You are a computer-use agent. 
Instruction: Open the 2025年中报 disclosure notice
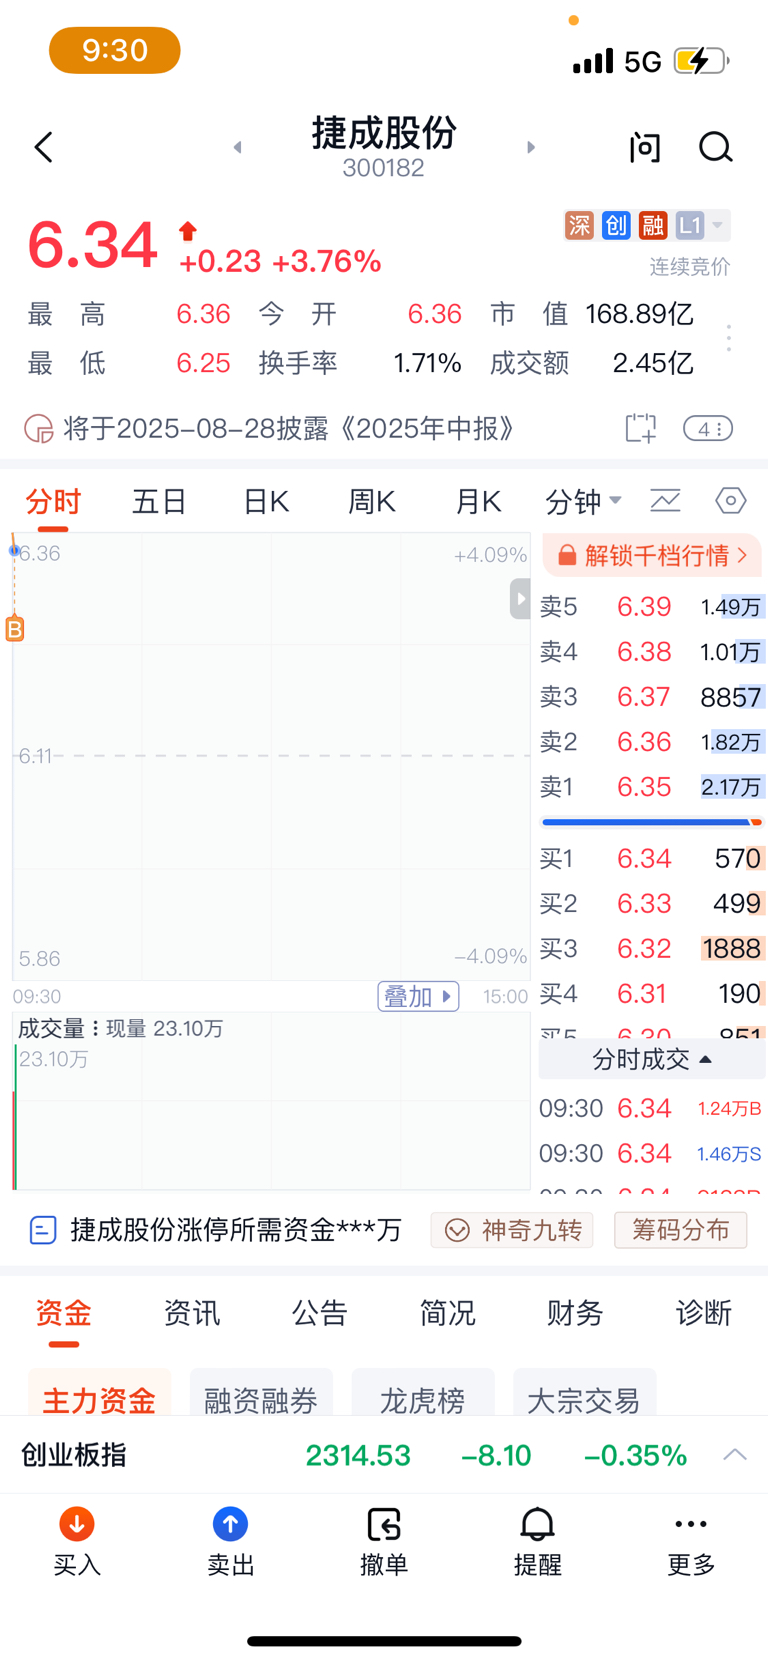click(x=289, y=429)
